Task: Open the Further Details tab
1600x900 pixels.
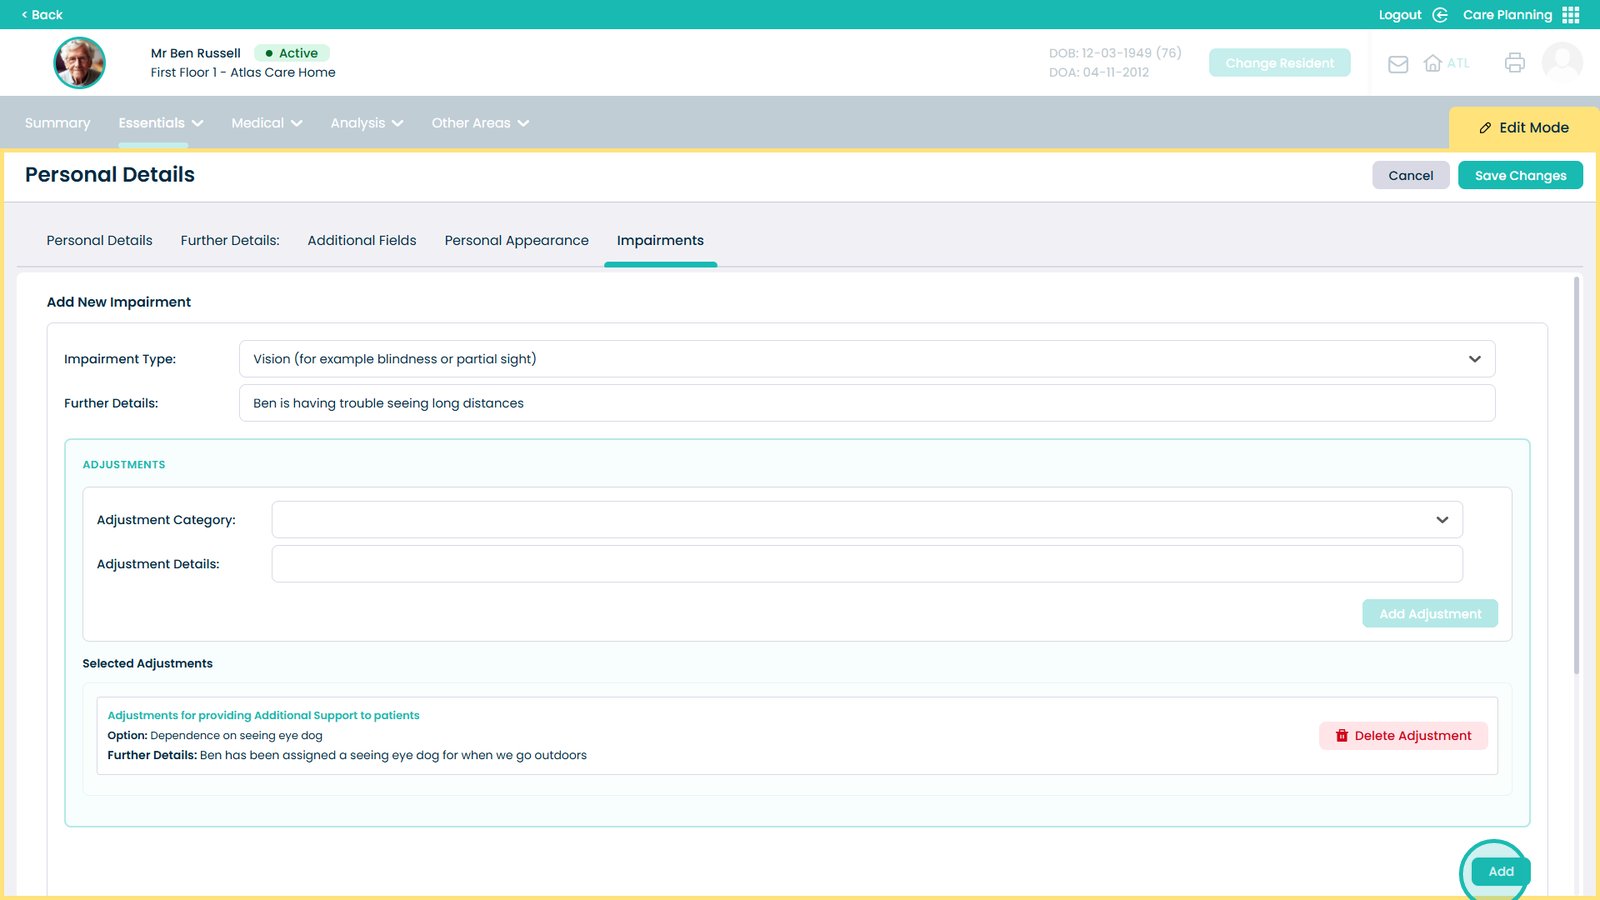Action: point(230,241)
